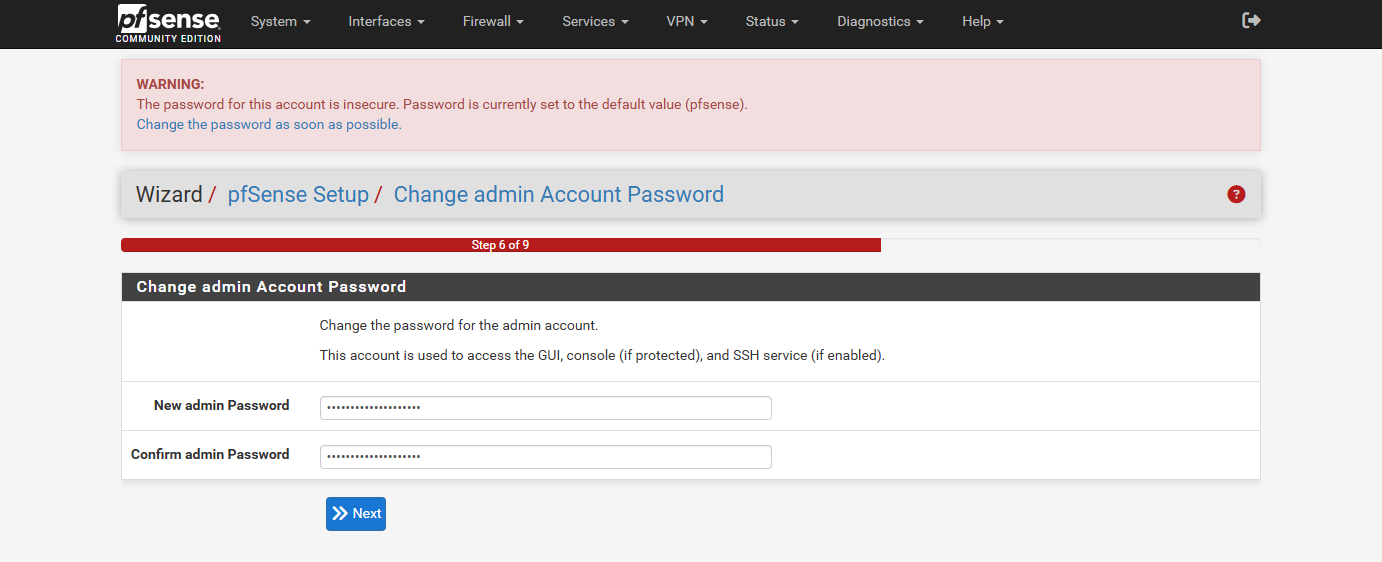
Task: Click the Step 6 of 9 progress bar
Action: pyautogui.click(x=501, y=245)
